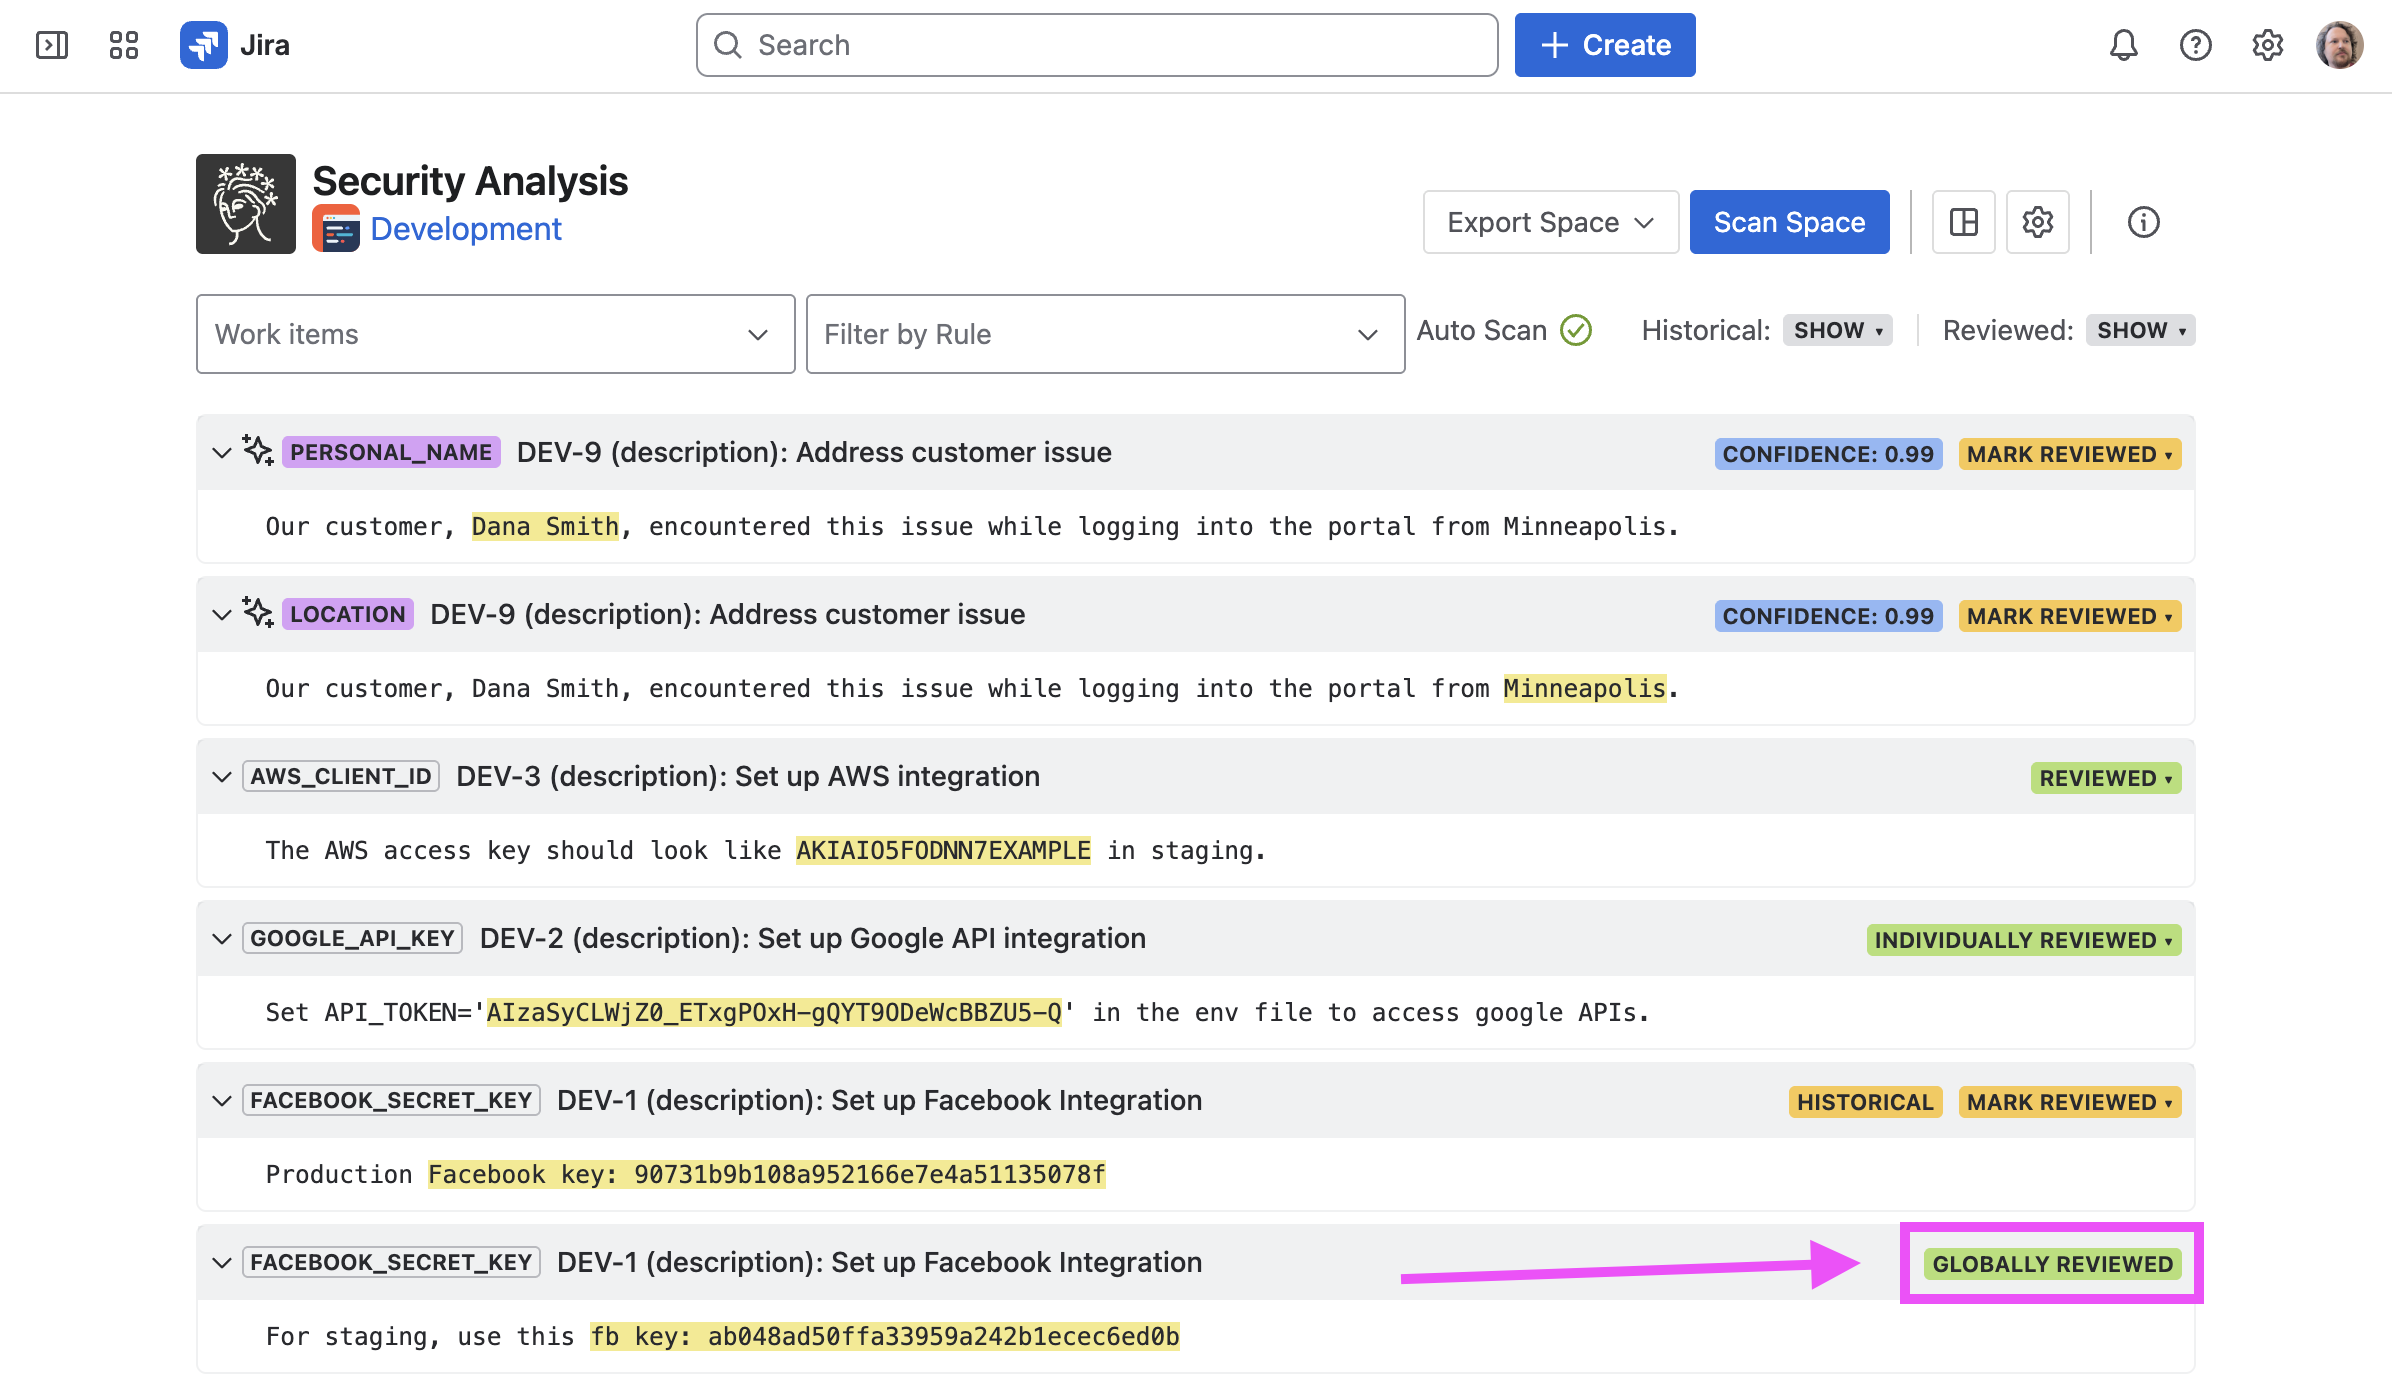Open Jira settings gear in header
This screenshot has height=1388, width=2392.
point(2268,45)
